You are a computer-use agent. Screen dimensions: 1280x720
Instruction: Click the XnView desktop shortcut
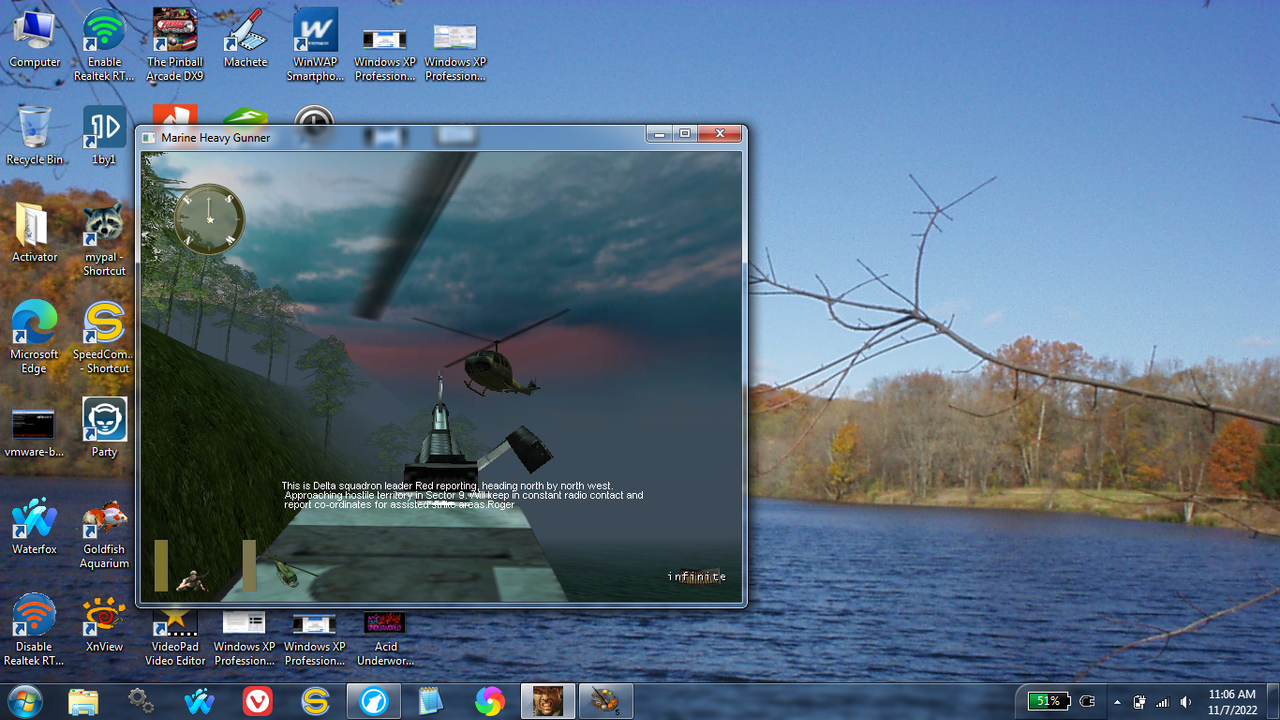[104, 624]
